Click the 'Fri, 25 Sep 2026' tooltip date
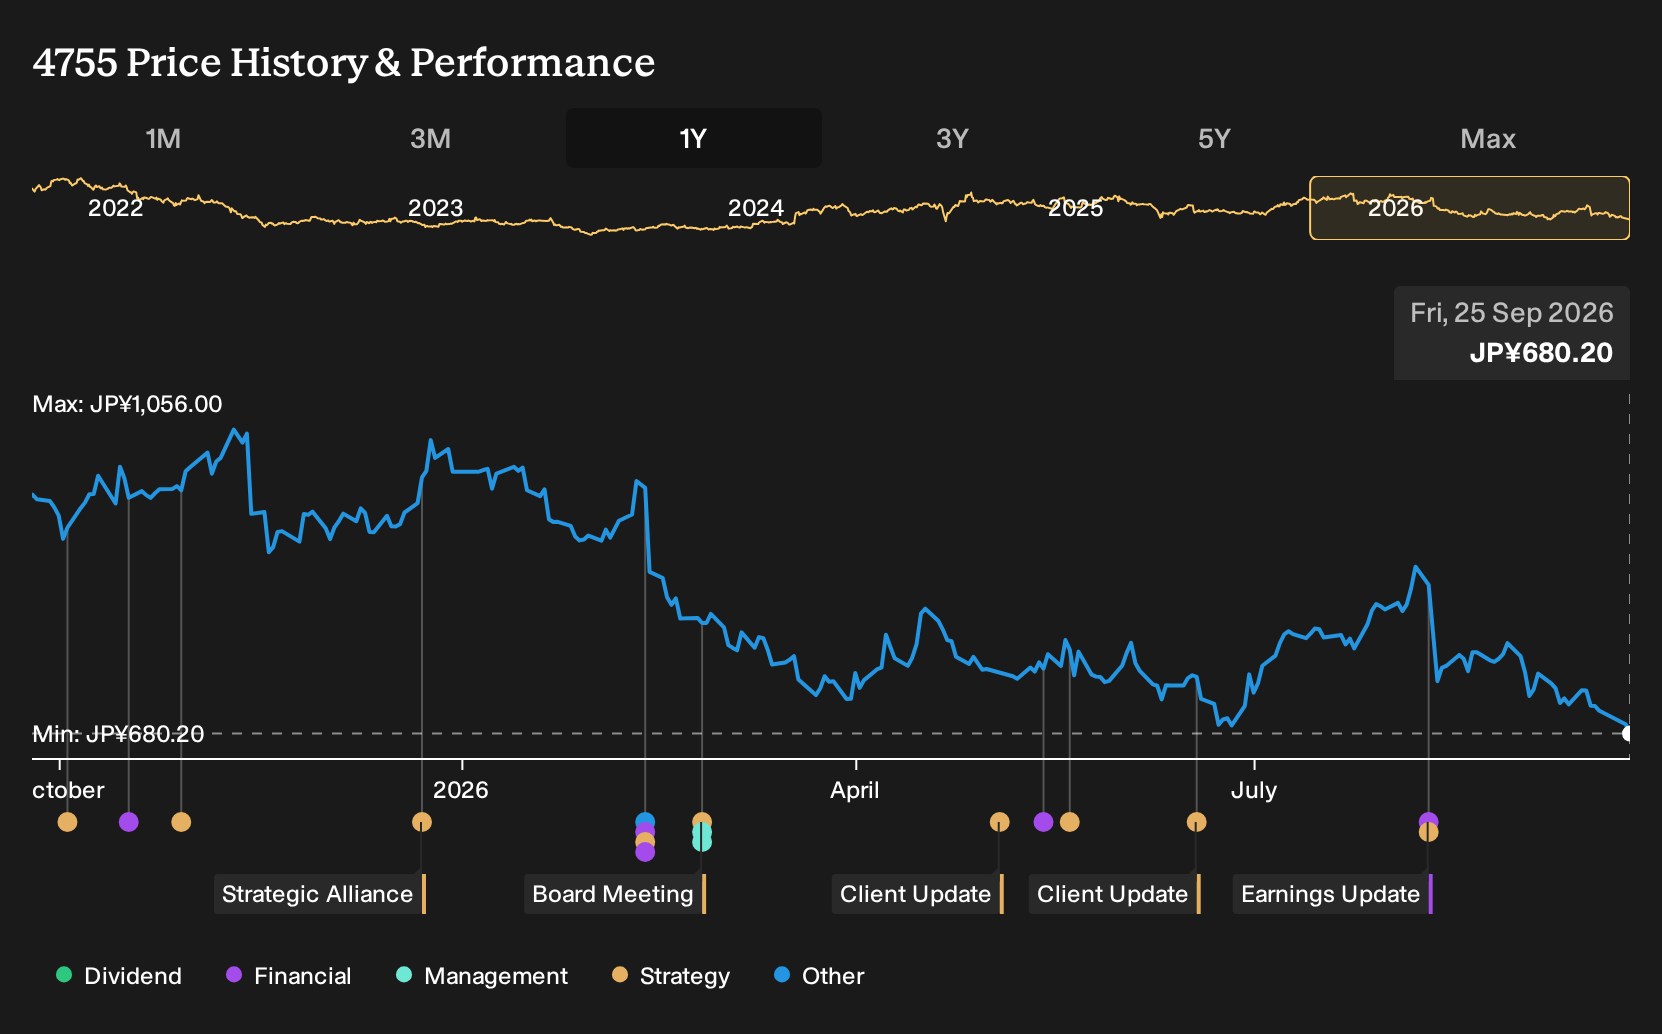1662x1034 pixels. 1512,313
